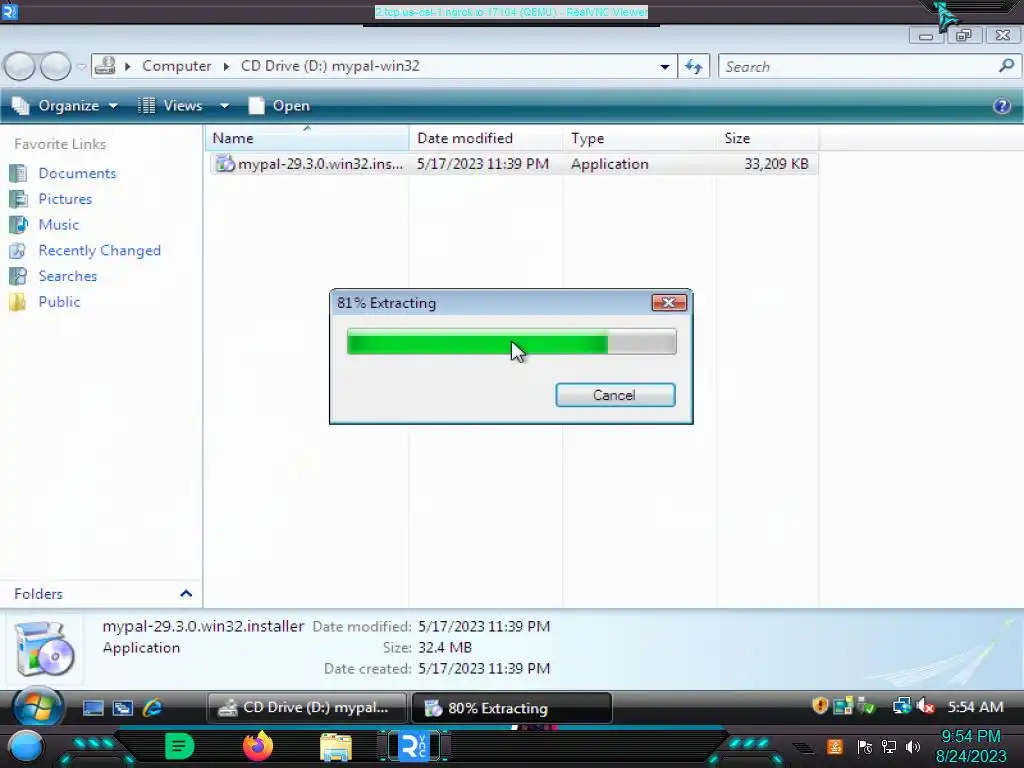1024x768 pixels.
Task: Click the Vista Start orb
Action: click(37, 707)
